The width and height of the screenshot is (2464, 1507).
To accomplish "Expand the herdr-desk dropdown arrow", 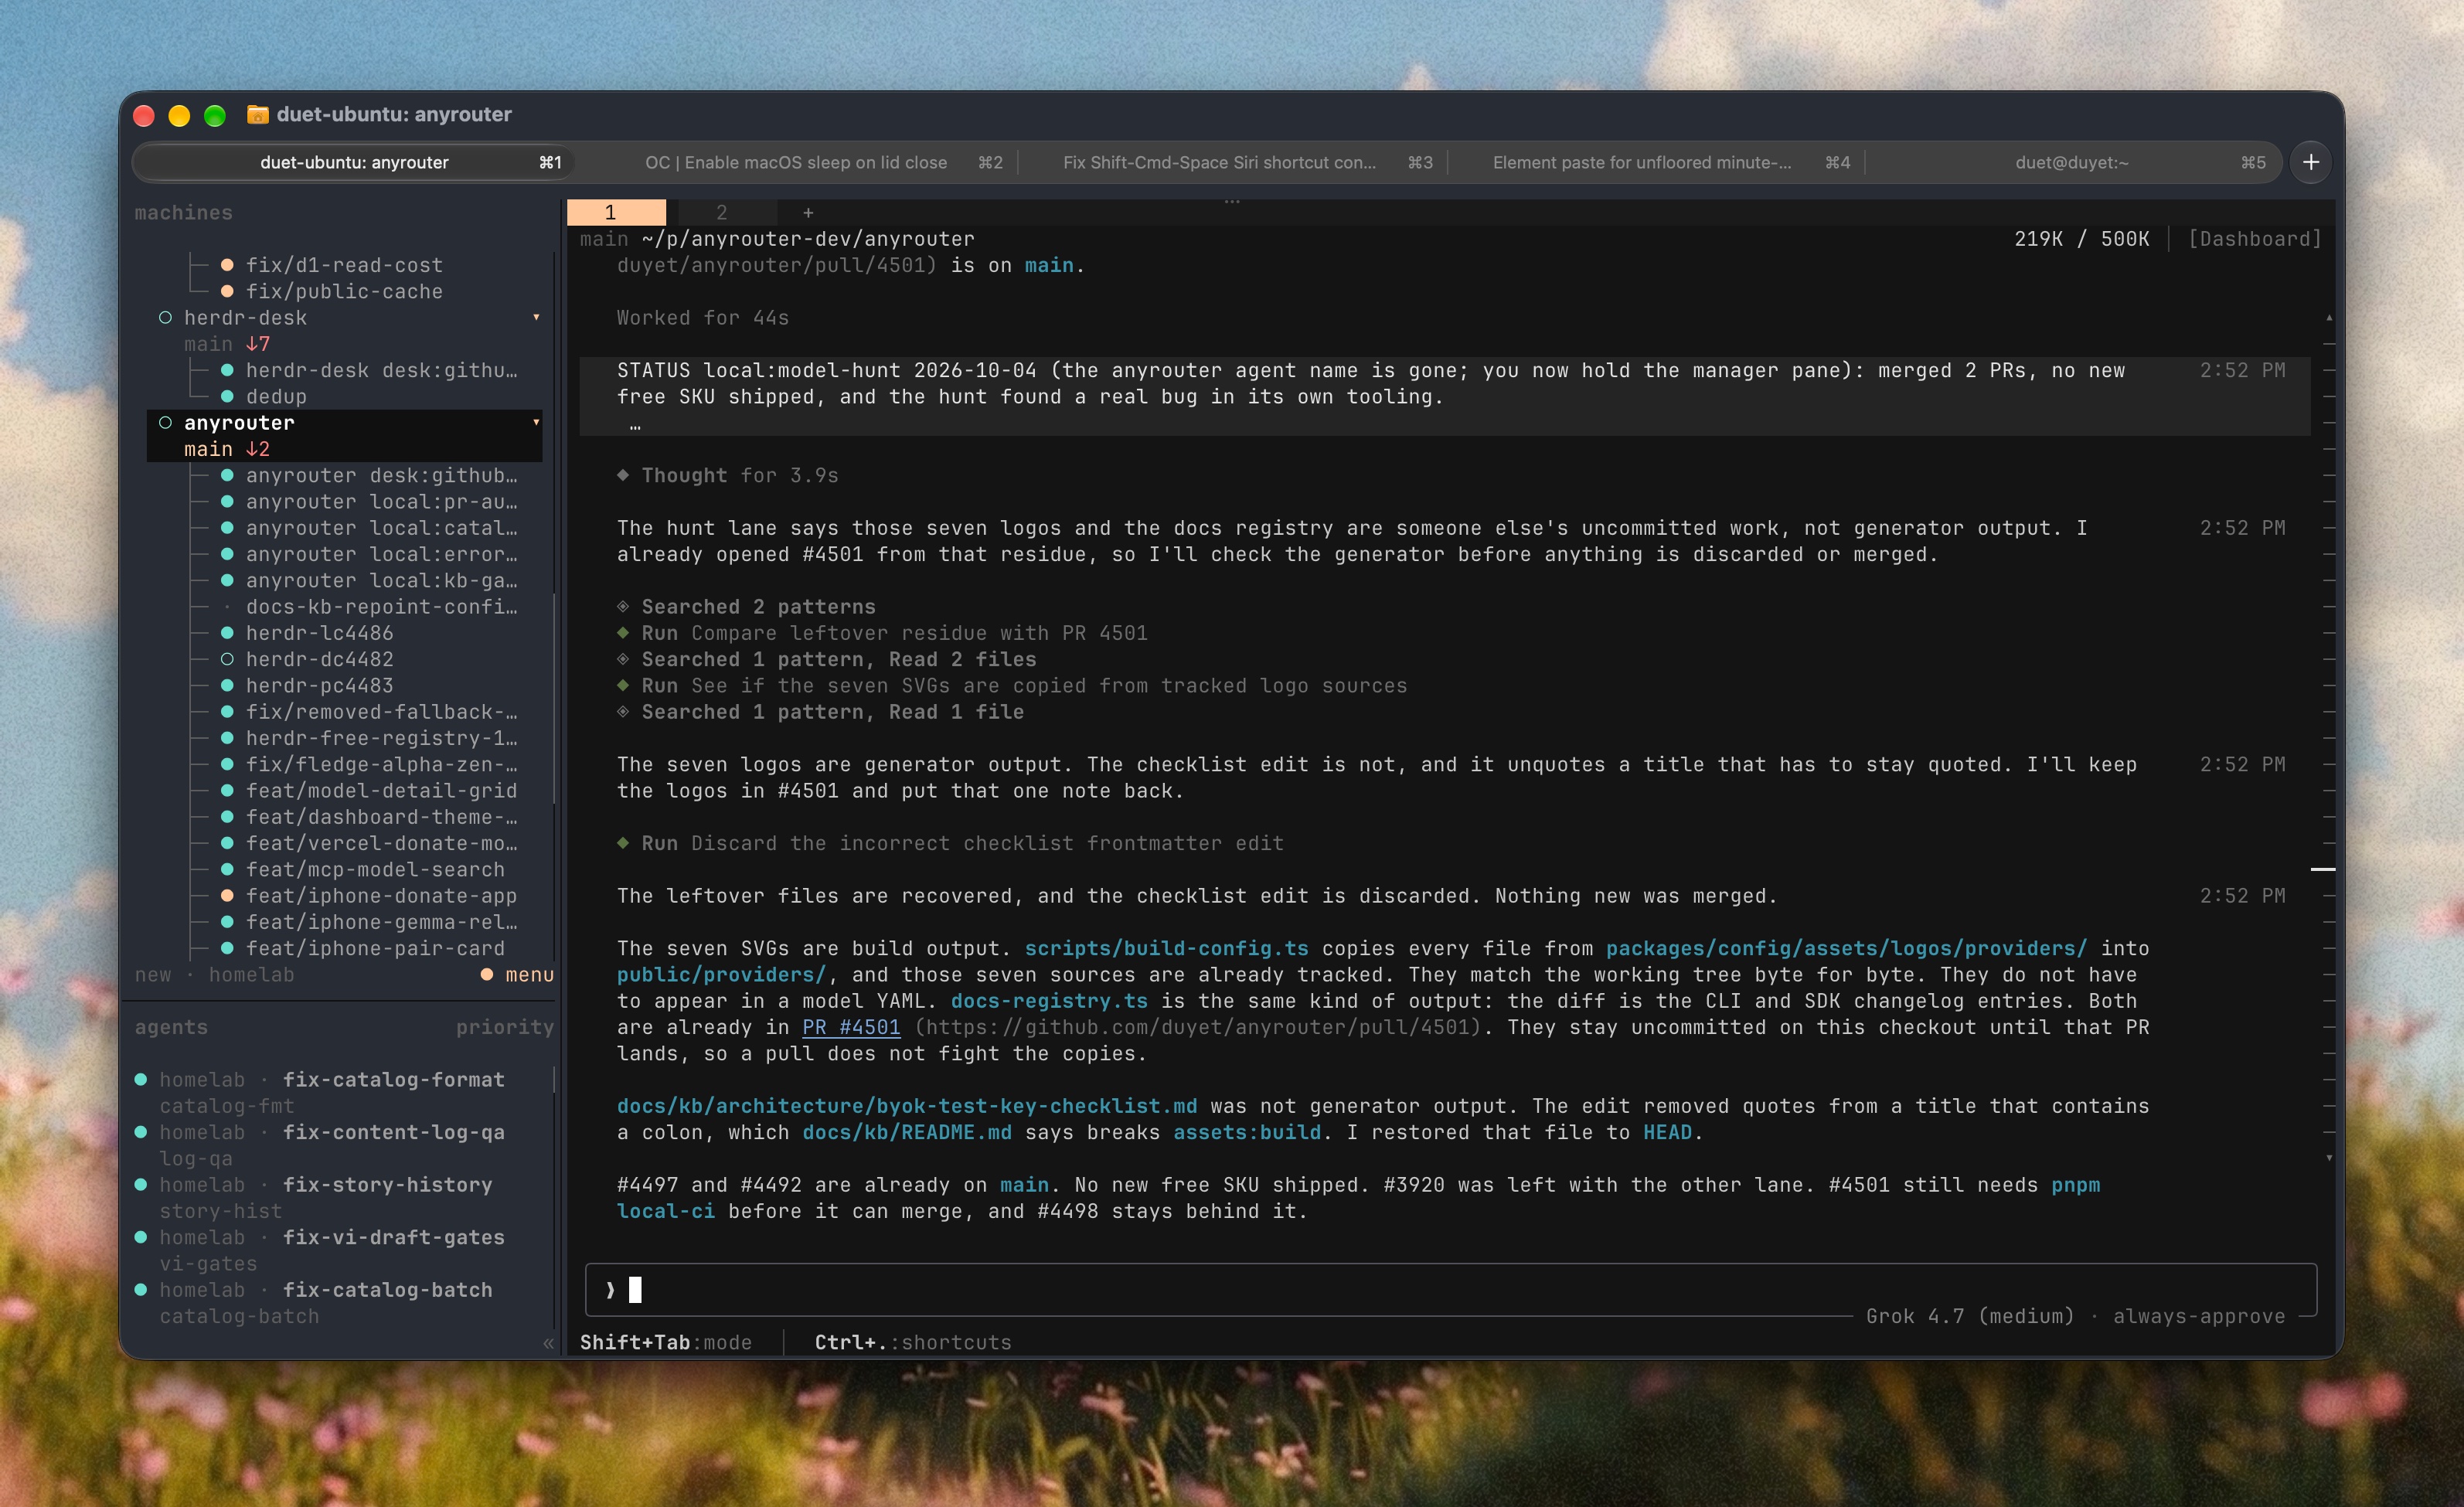I will click(536, 317).
